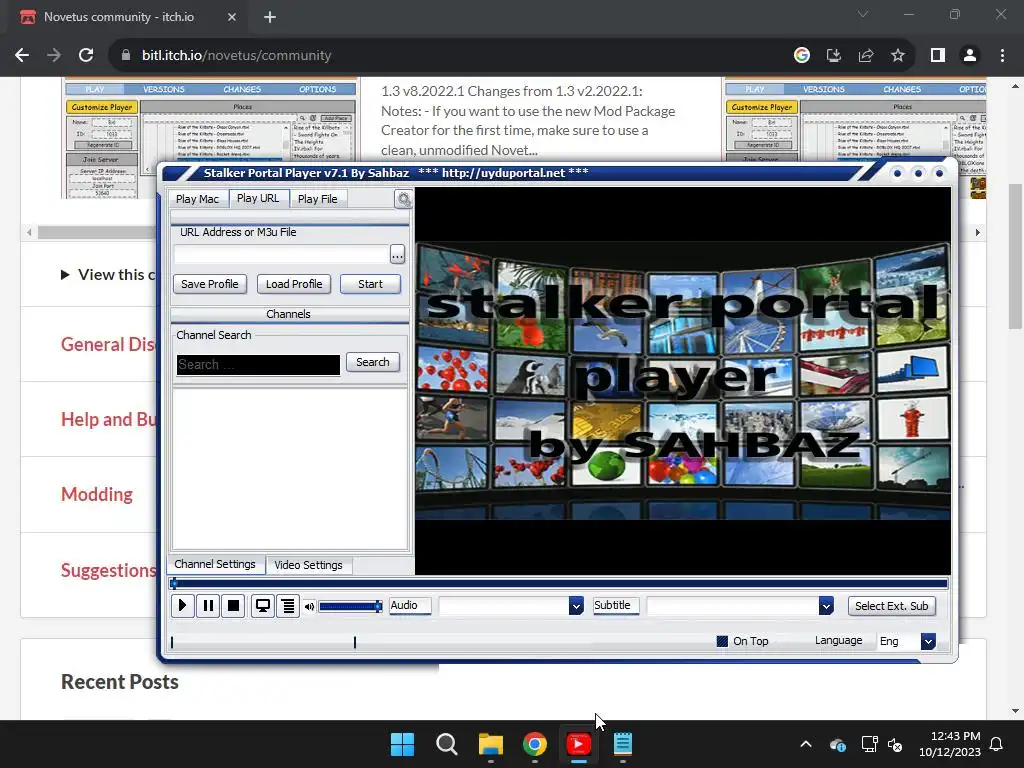Click the playback seek progress bar
The width and height of the screenshot is (1024, 768).
pyautogui.click(x=559, y=584)
